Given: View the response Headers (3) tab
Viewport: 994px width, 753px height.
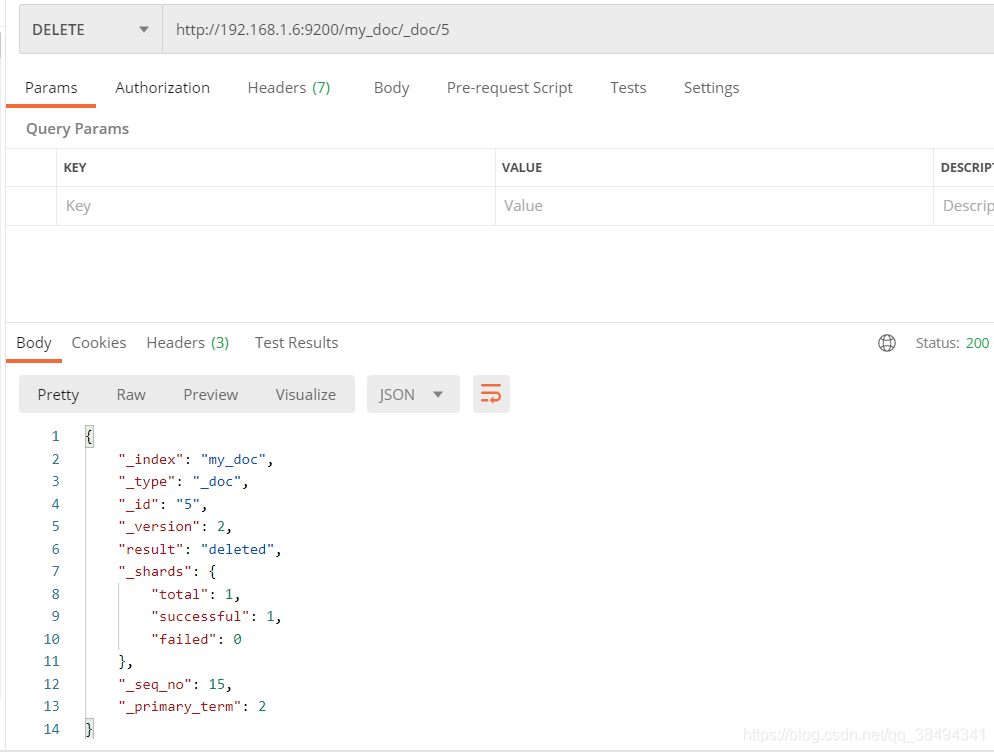Looking at the screenshot, I should [187, 343].
